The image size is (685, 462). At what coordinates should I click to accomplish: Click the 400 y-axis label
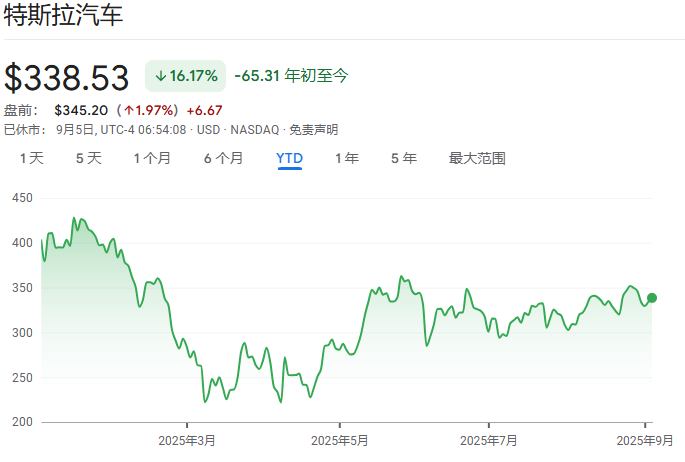pyautogui.click(x=22, y=243)
